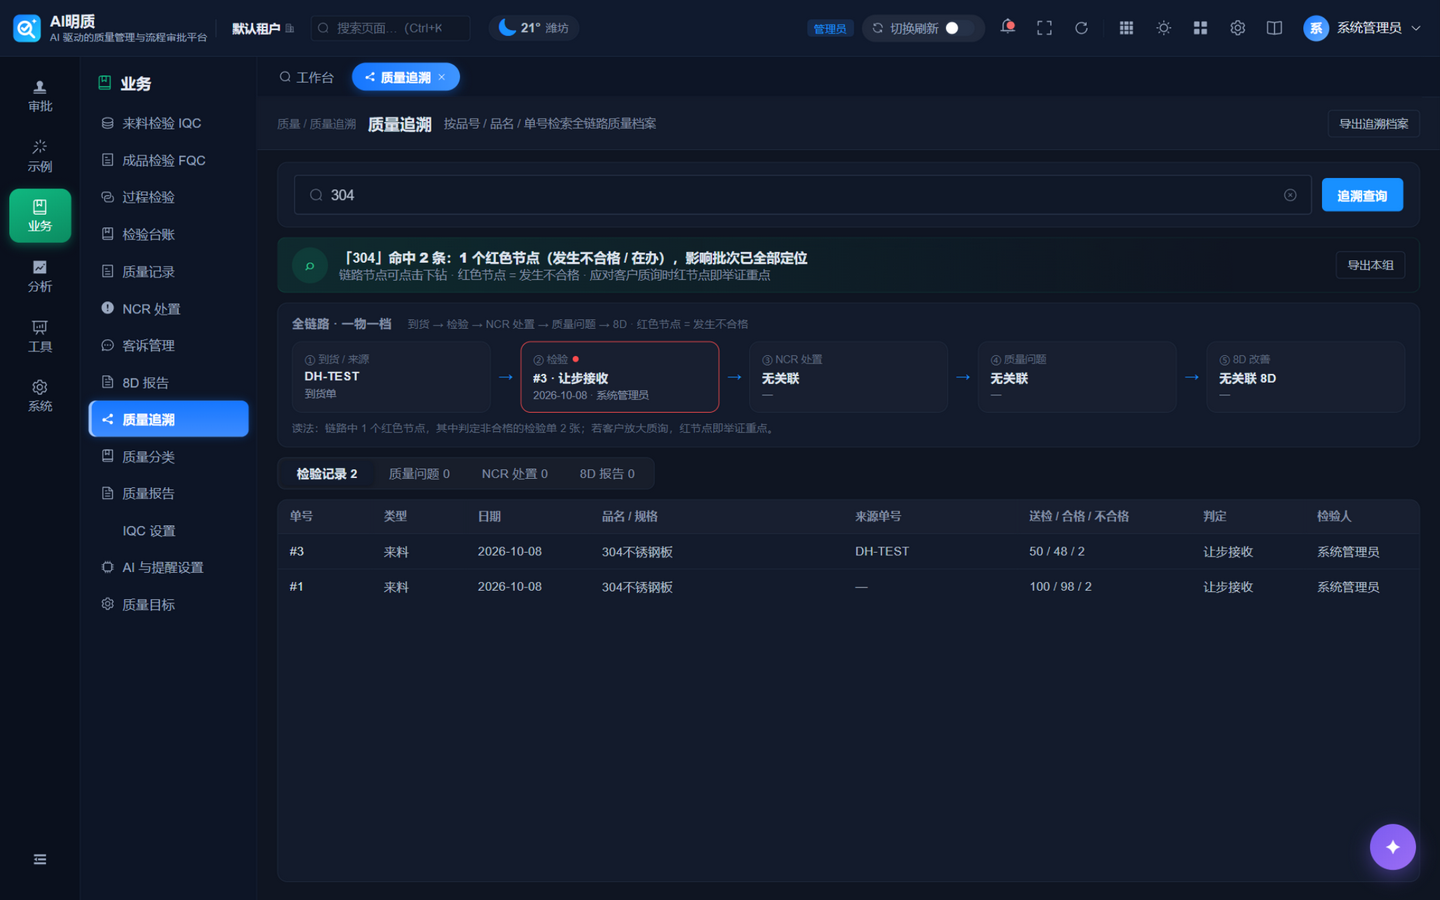Image resolution: width=1440 pixels, height=900 pixels.
Task: Open 系统 in left rail
Action: 40,396
